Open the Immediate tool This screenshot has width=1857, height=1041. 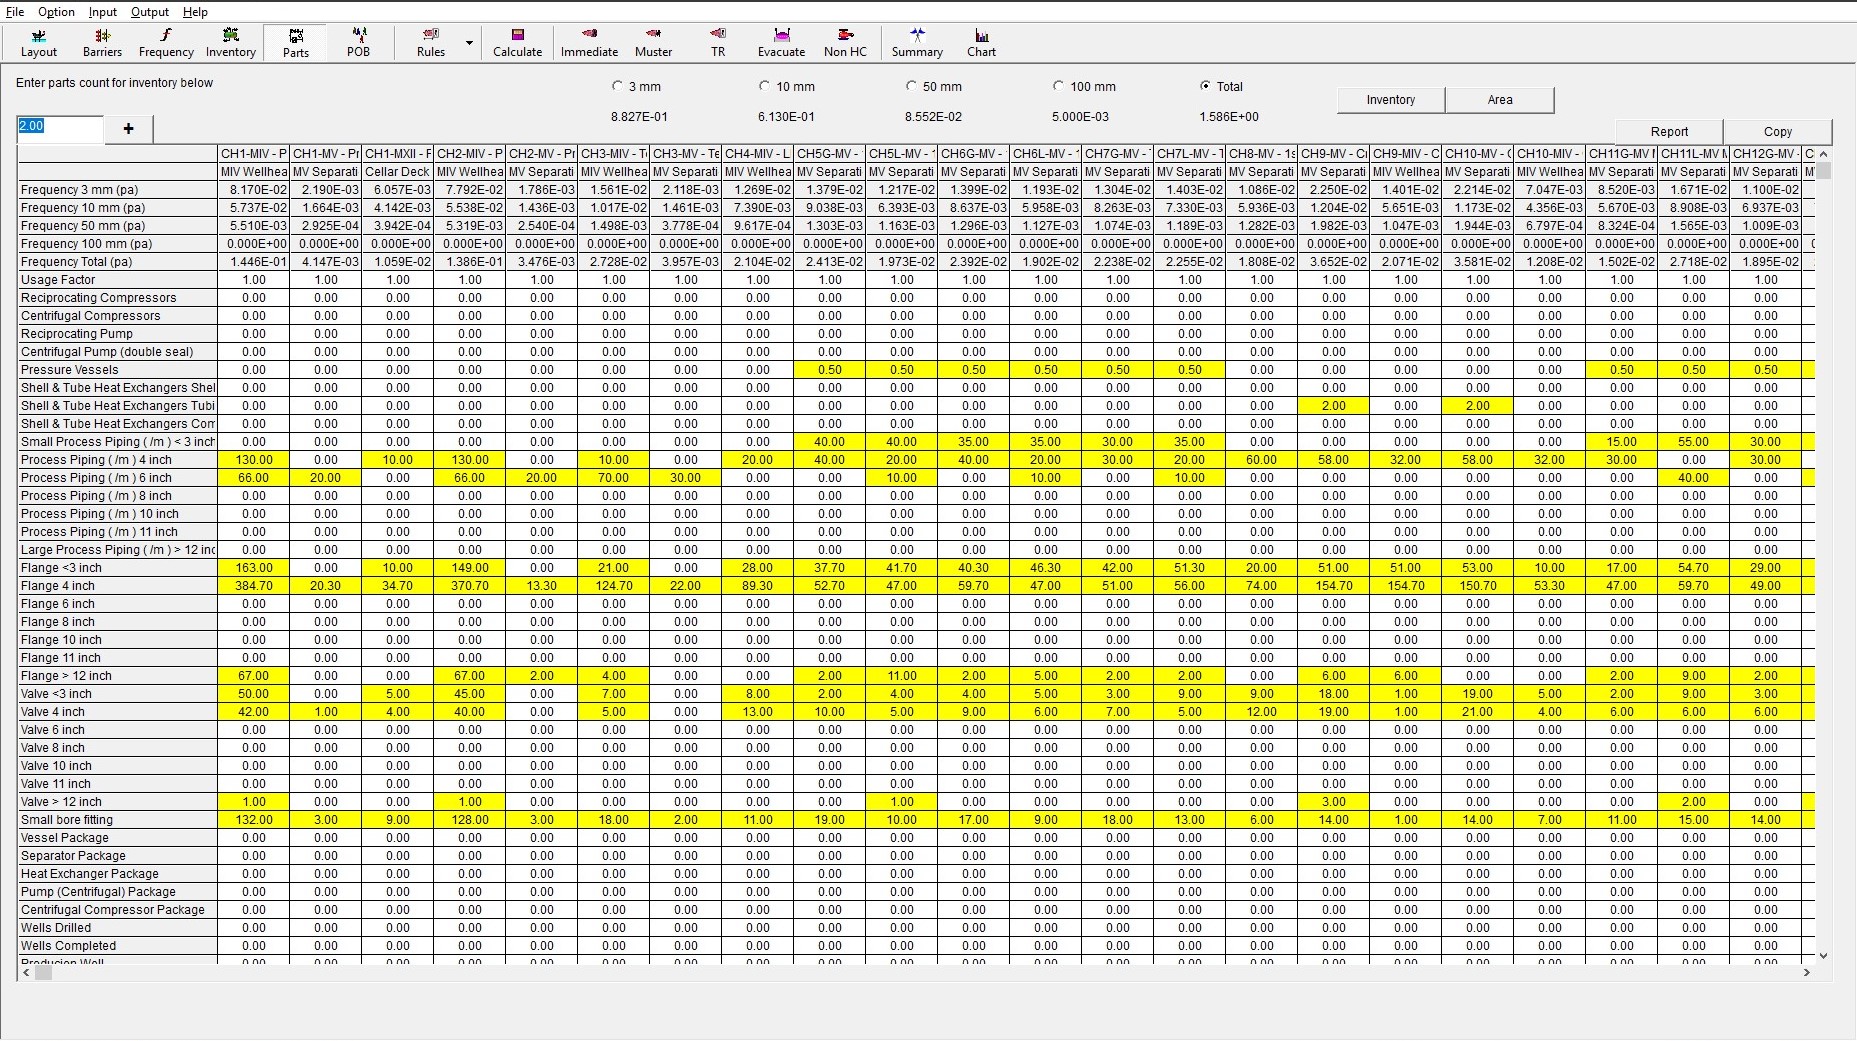589,43
